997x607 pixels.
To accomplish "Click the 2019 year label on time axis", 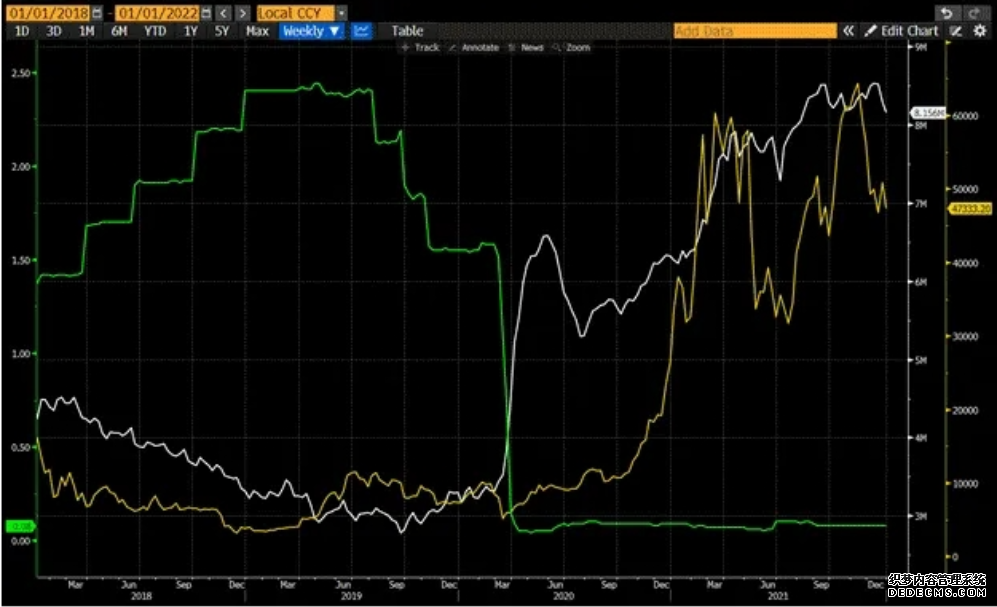I will click(x=351, y=596).
